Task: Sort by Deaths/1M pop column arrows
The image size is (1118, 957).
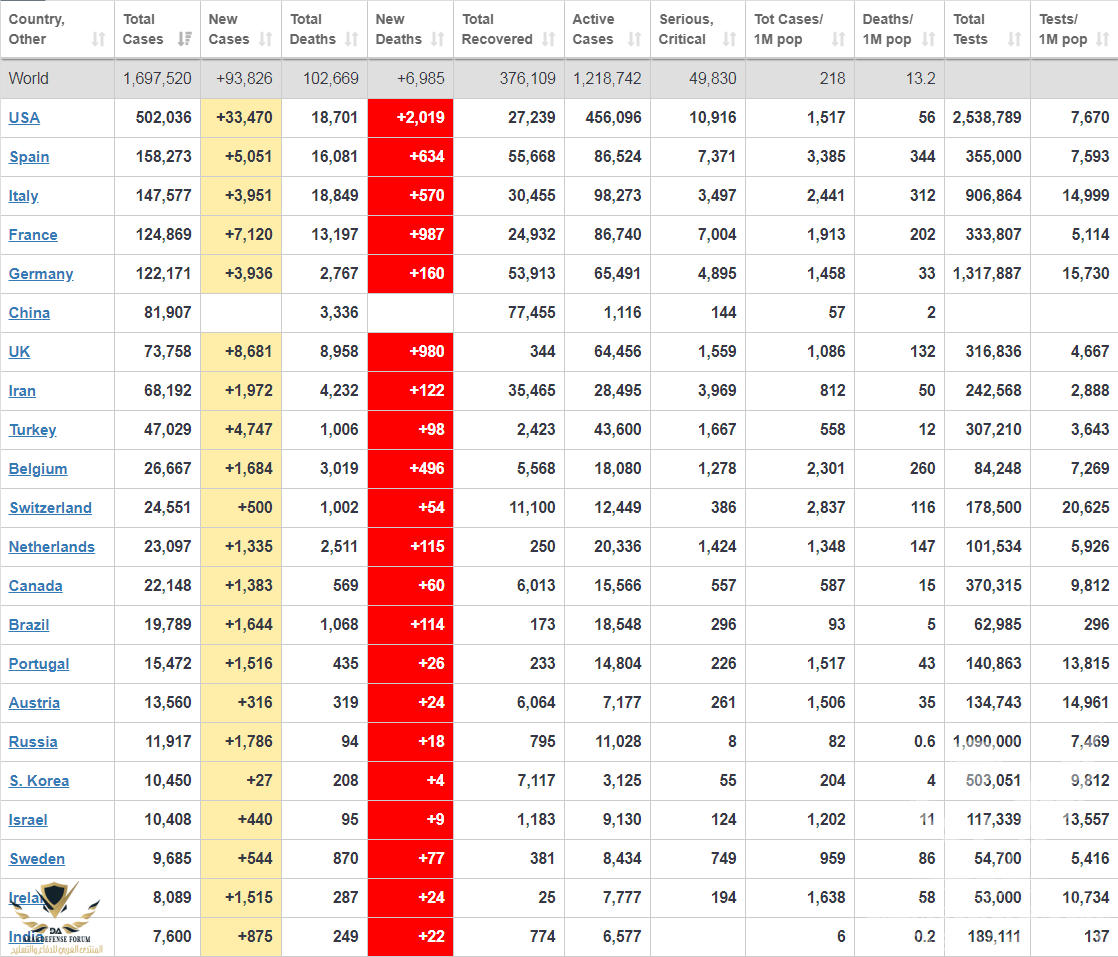Action: pyautogui.click(x=928, y=39)
